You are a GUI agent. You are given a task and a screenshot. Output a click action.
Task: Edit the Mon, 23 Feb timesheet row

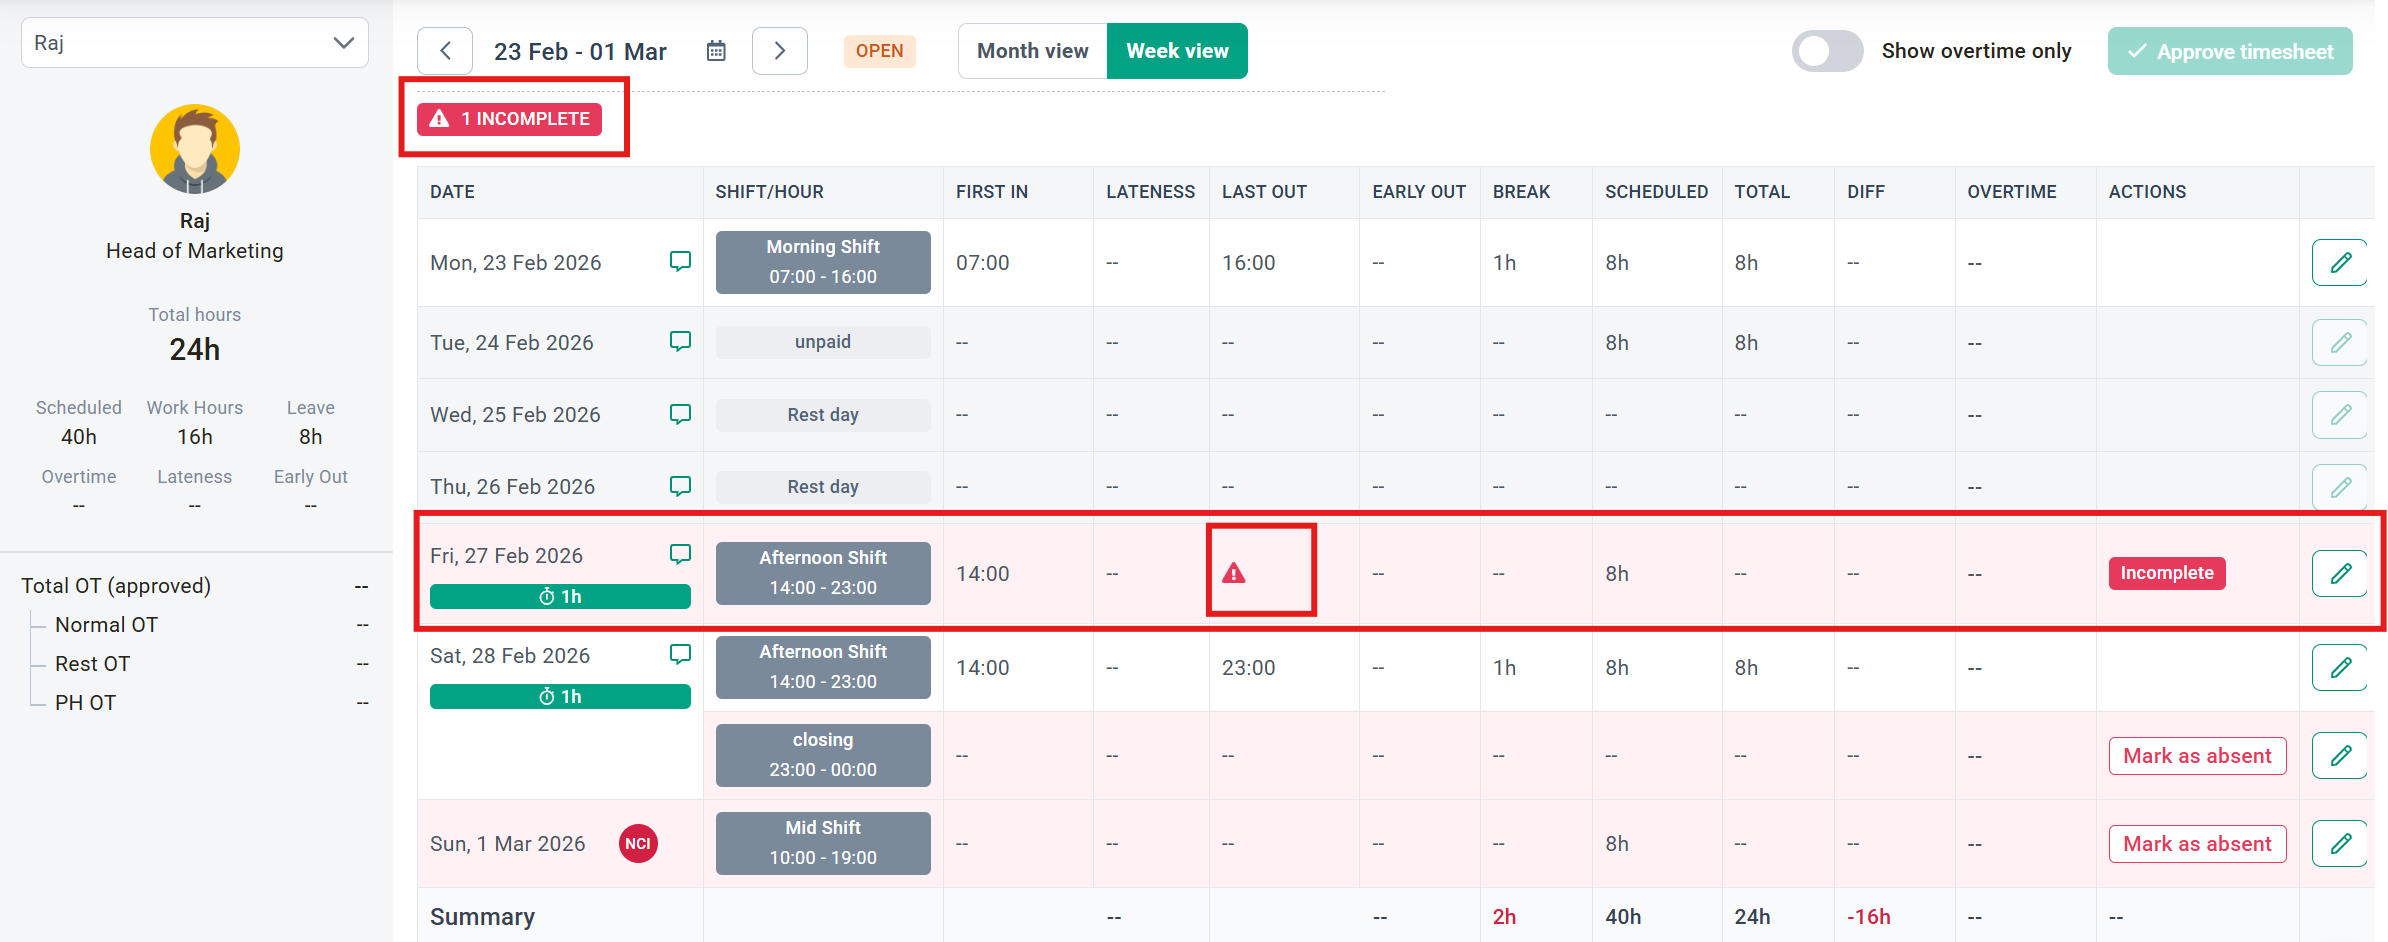click(2339, 263)
